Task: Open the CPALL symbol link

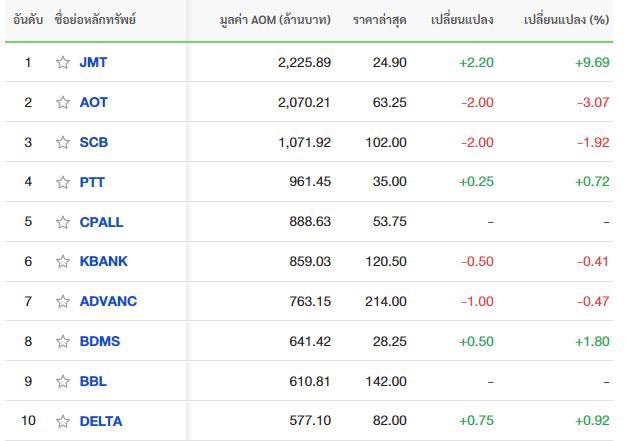Action: pos(102,222)
